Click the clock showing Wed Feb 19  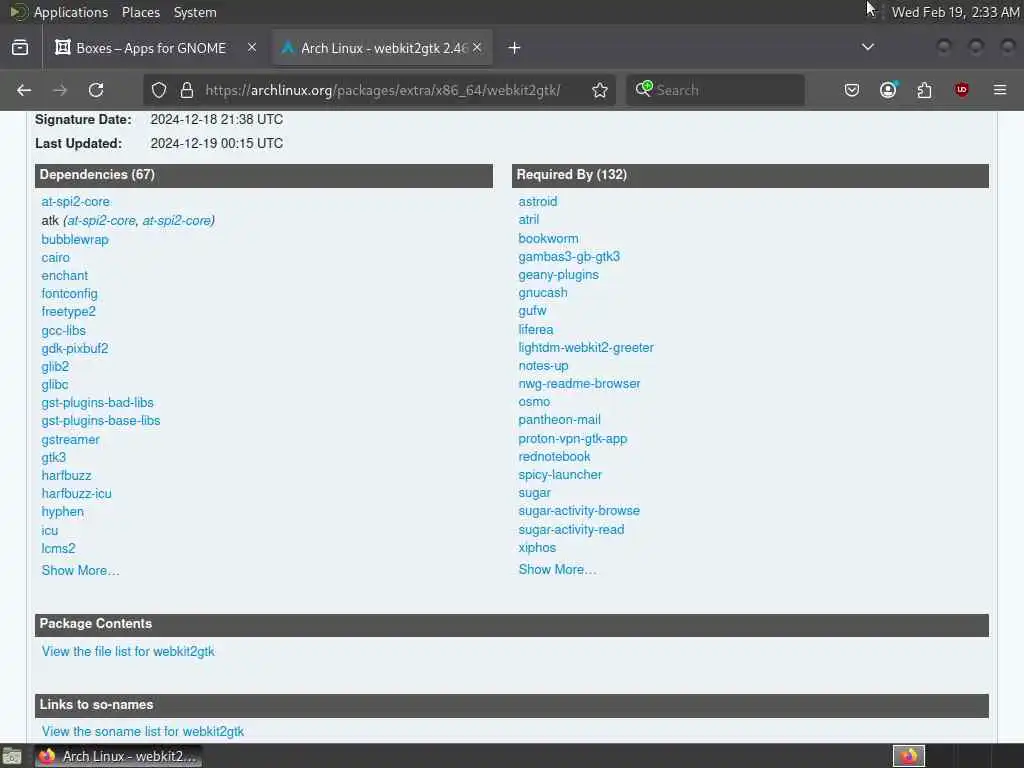[x=955, y=12]
